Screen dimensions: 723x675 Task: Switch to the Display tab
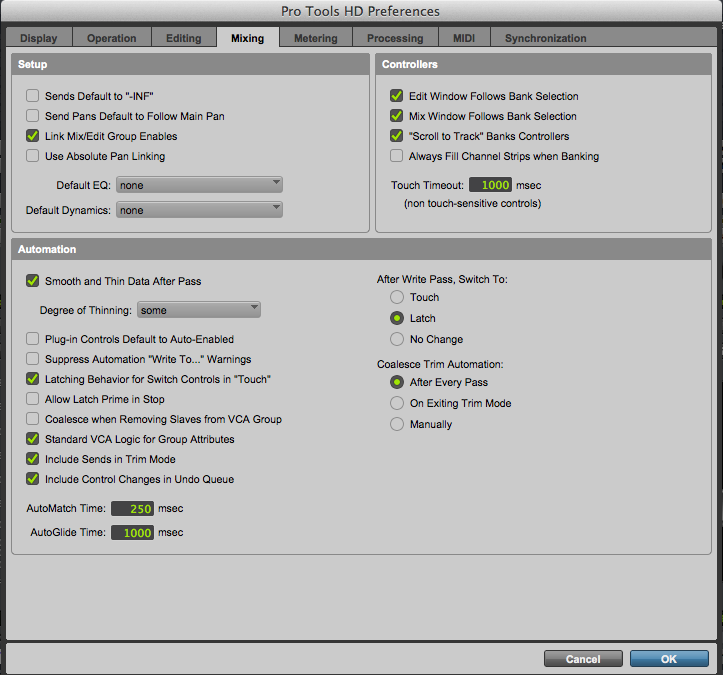tap(39, 38)
